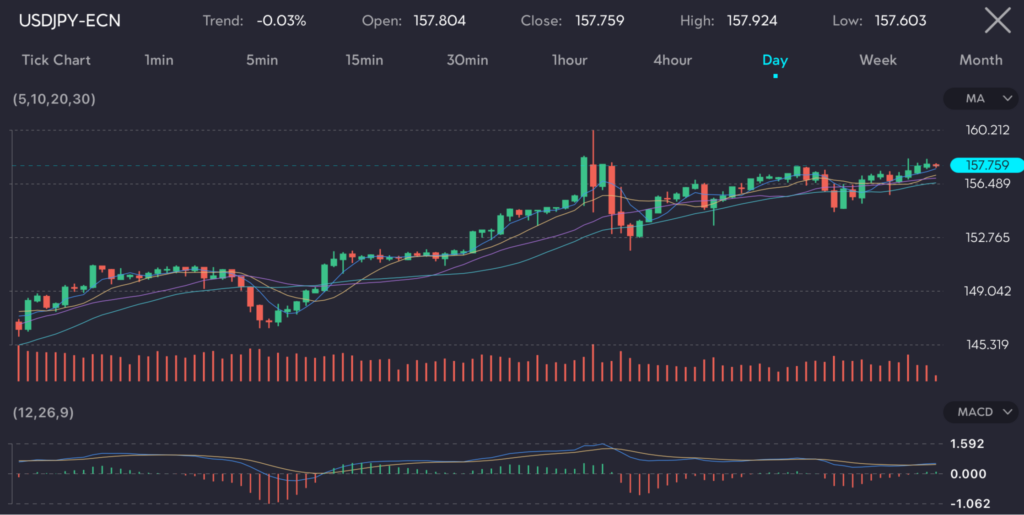1024x515 pixels.
Task: Switch chart to 1hour interval
Action: pos(570,60)
